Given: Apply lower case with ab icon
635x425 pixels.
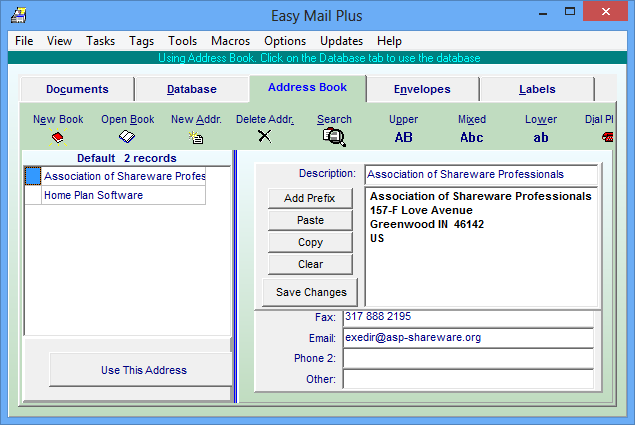Looking at the screenshot, I should (x=541, y=138).
